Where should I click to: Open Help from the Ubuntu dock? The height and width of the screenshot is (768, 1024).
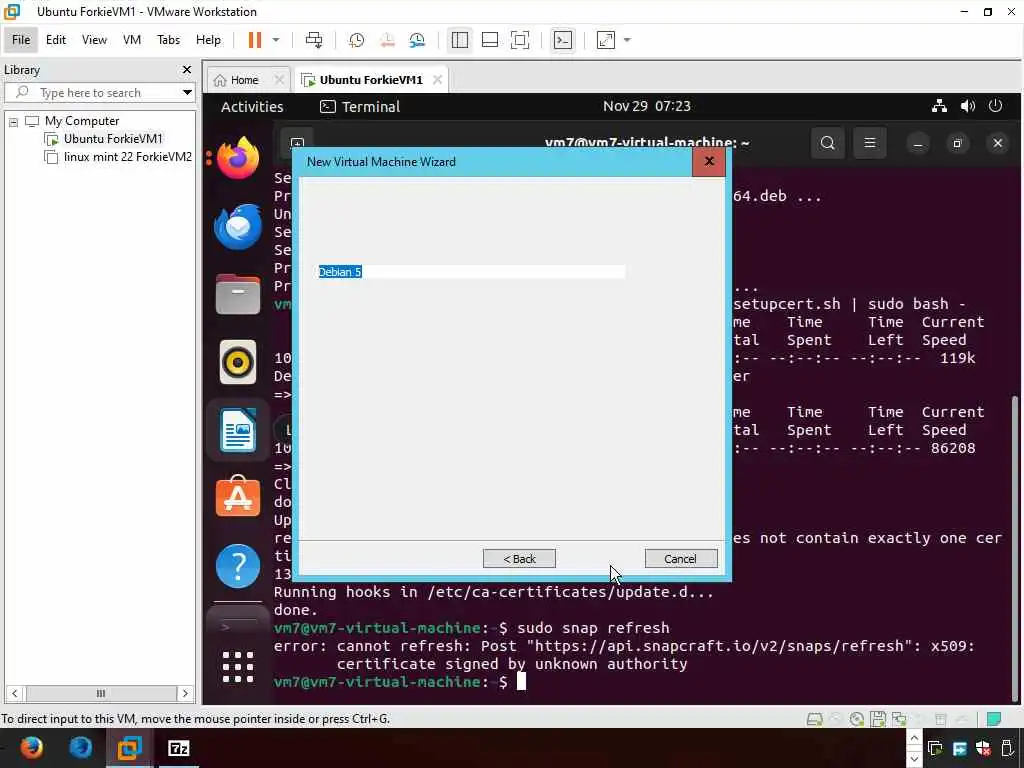(238, 566)
